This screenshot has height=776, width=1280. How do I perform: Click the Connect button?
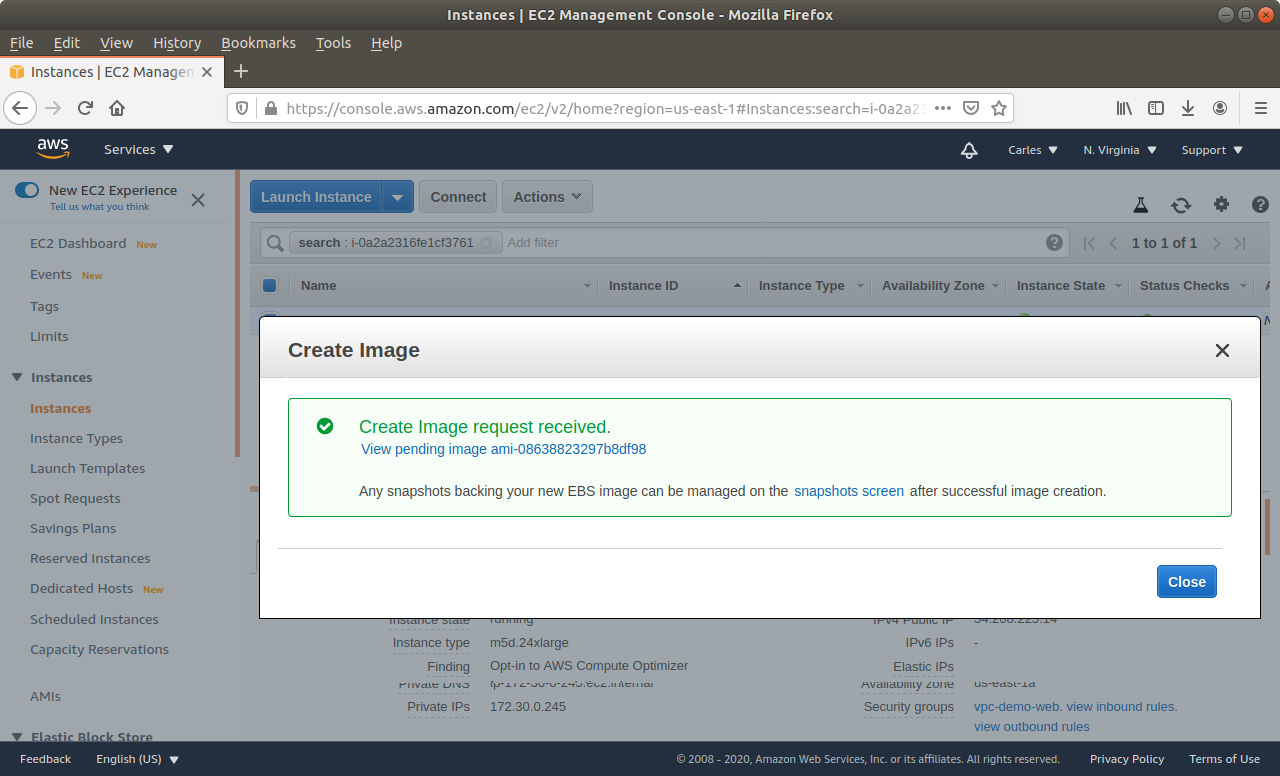tap(458, 197)
